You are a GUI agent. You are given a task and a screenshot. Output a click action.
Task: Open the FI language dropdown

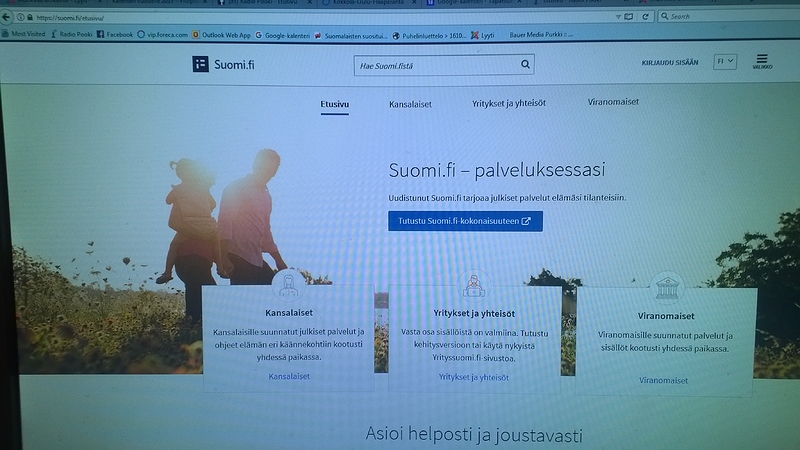point(725,61)
